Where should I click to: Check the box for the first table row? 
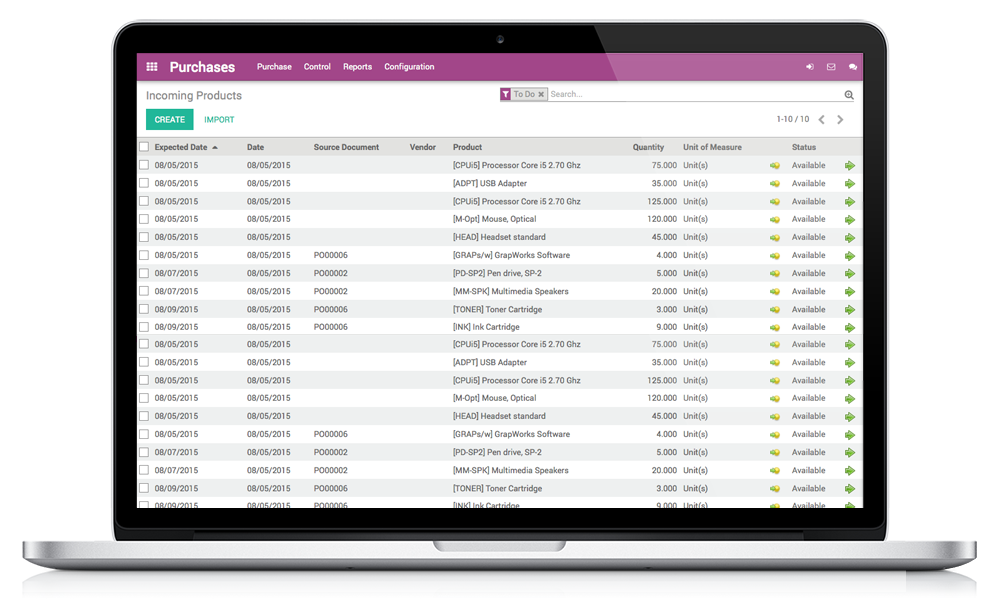[144, 165]
